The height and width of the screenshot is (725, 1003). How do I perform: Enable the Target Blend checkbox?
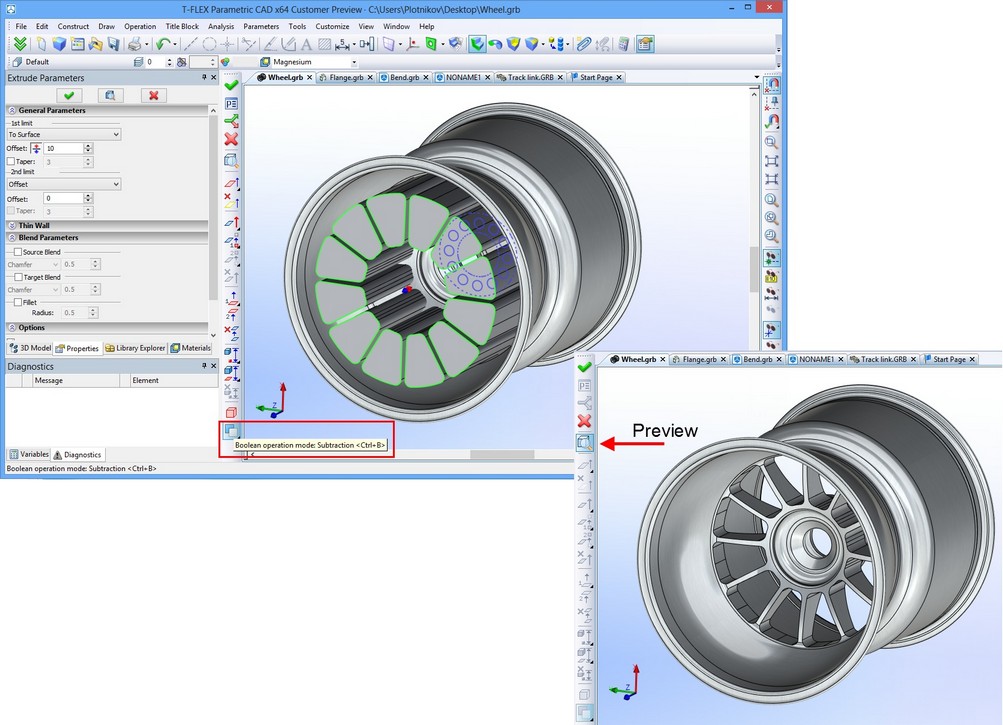[14, 277]
